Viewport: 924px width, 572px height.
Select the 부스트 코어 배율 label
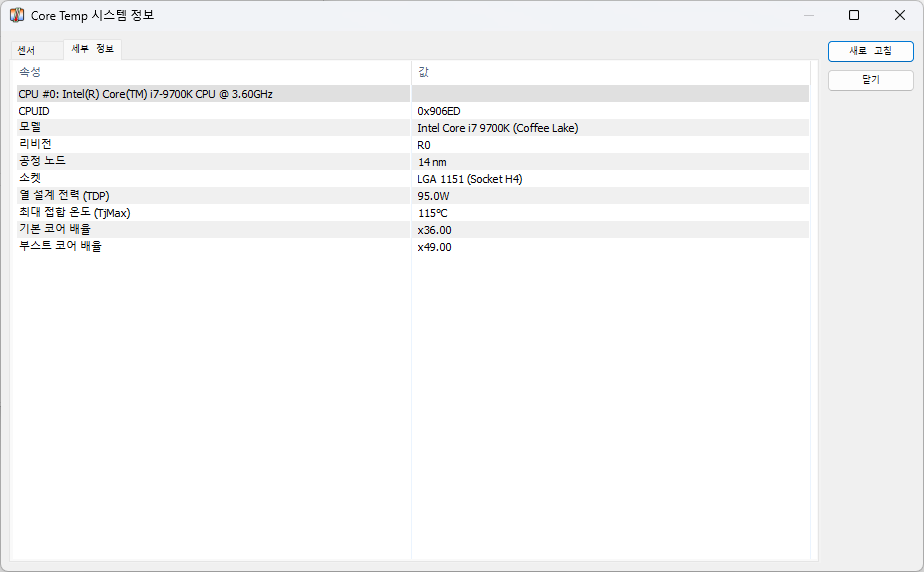pyautogui.click(x=60, y=246)
